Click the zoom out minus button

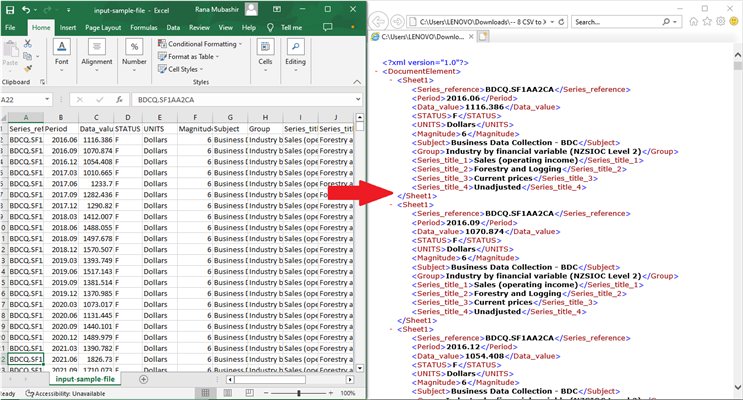pyautogui.click(x=266, y=393)
